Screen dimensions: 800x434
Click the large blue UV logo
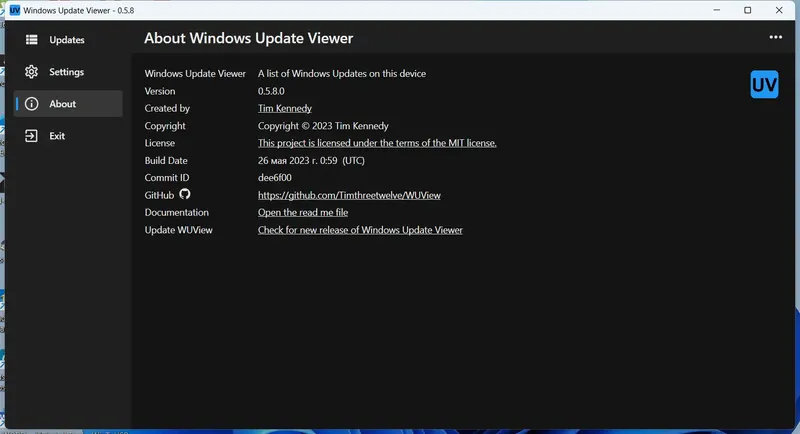click(764, 85)
